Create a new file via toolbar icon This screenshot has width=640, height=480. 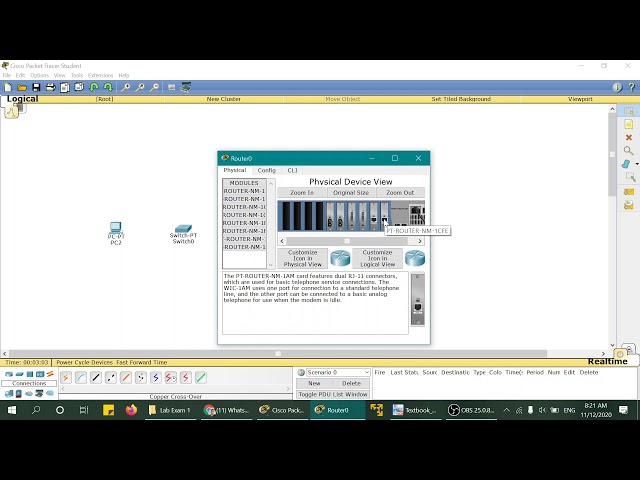tap(8, 87)
